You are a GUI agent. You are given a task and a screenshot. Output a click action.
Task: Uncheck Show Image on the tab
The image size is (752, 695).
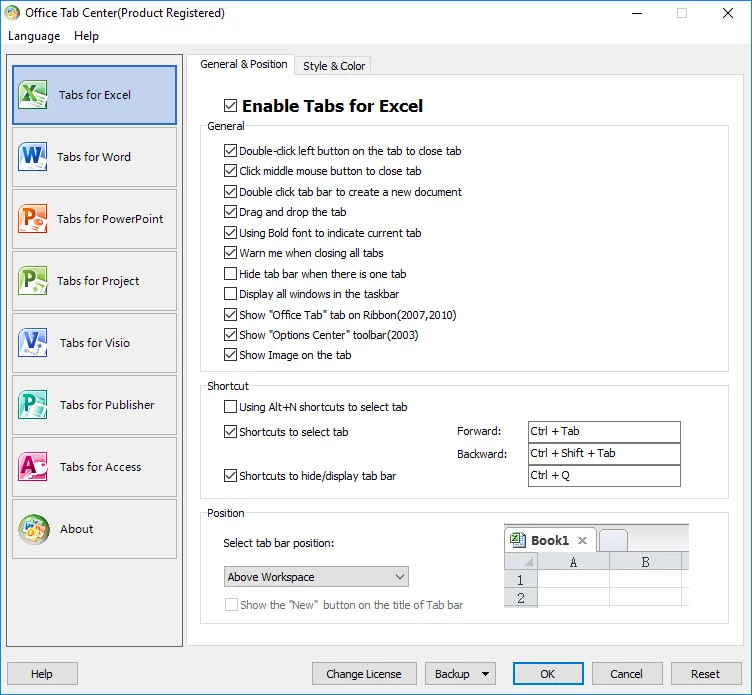click(230, 355)
